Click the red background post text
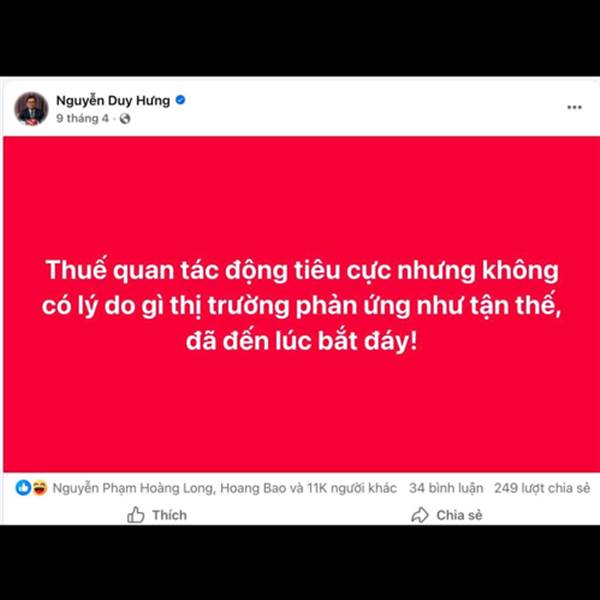This screenshot has width=600, height=600. point(302,305)
